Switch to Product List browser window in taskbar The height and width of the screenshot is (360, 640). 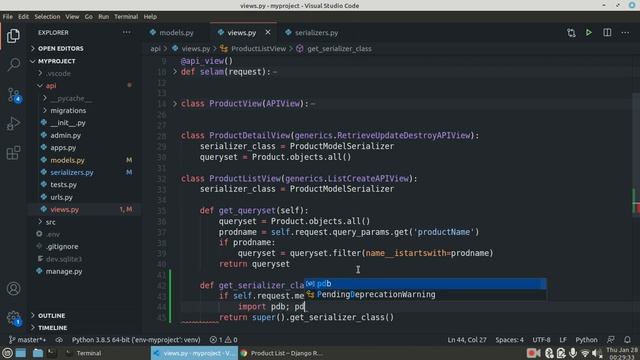[x=282, y=353]
